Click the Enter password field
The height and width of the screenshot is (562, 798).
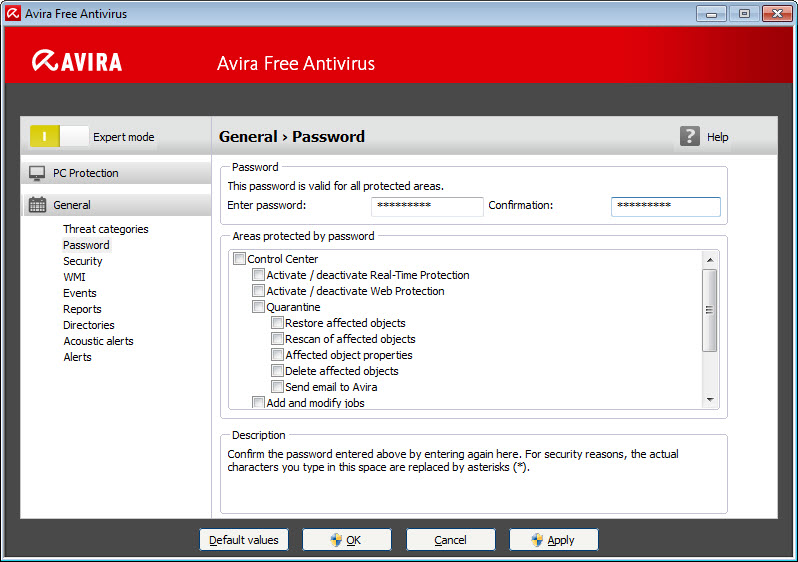pyautogui.click(x=427, y=206)
